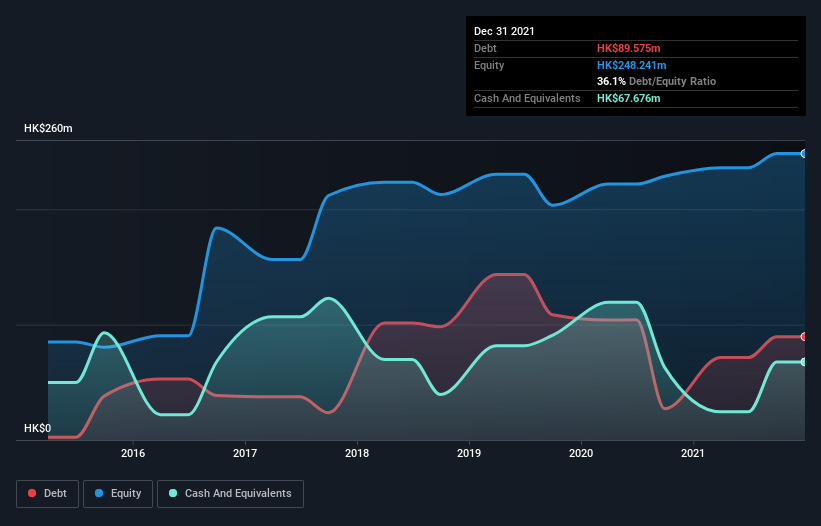Image resolution: width=821 pixels, height=526 pixels.
Task: Toggle the Debt legend button
Action: click(48, 494)
